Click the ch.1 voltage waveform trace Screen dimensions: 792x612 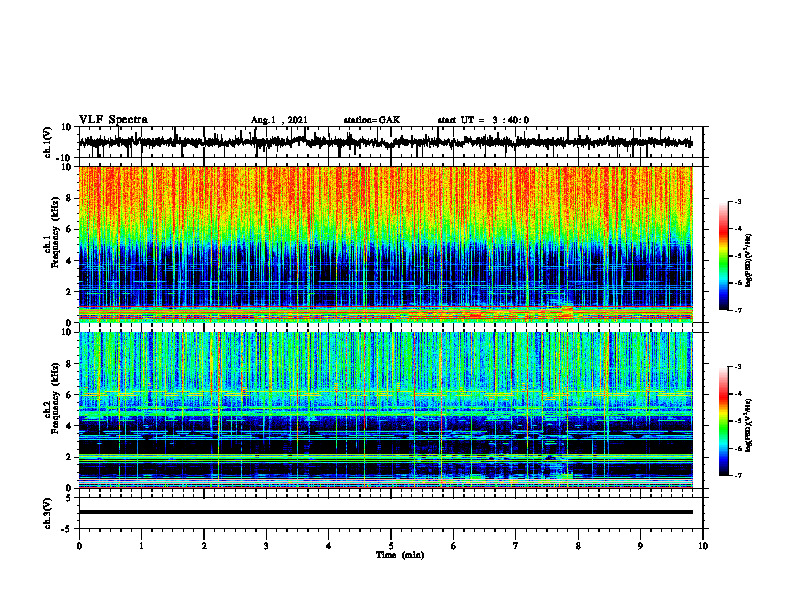pyautogui.click(x=386, y=142)
